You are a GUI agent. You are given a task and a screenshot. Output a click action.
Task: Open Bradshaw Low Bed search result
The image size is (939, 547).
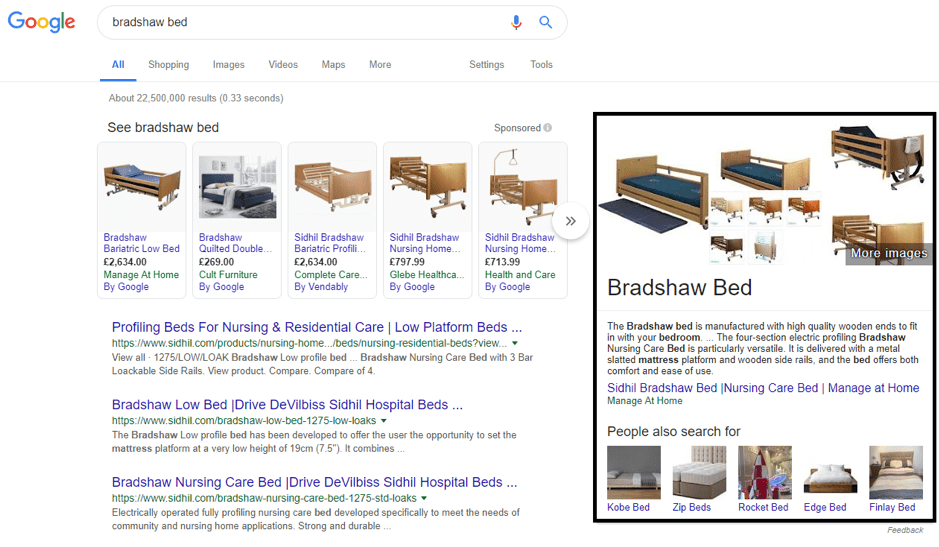tap(287, 405)
